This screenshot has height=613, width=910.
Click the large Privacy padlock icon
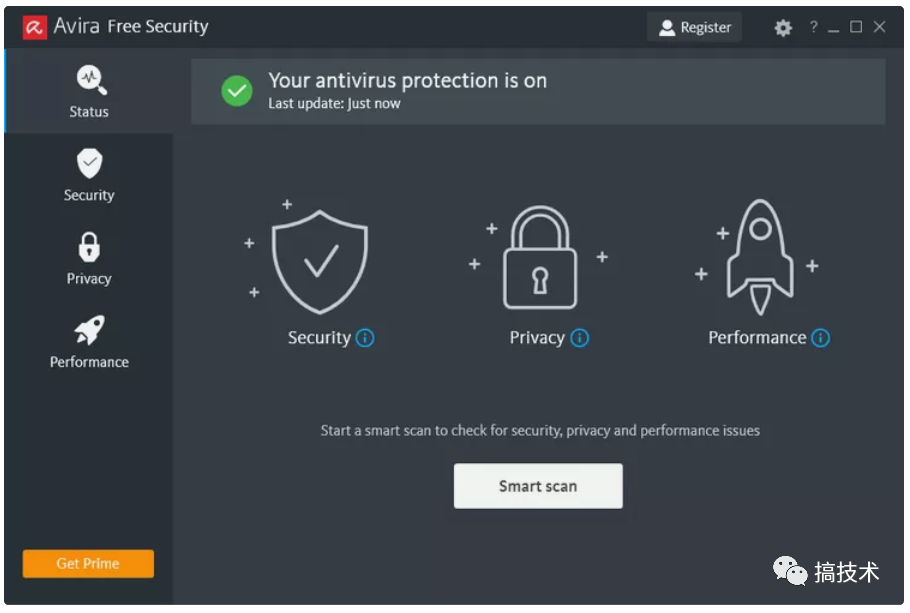(540, 257)
